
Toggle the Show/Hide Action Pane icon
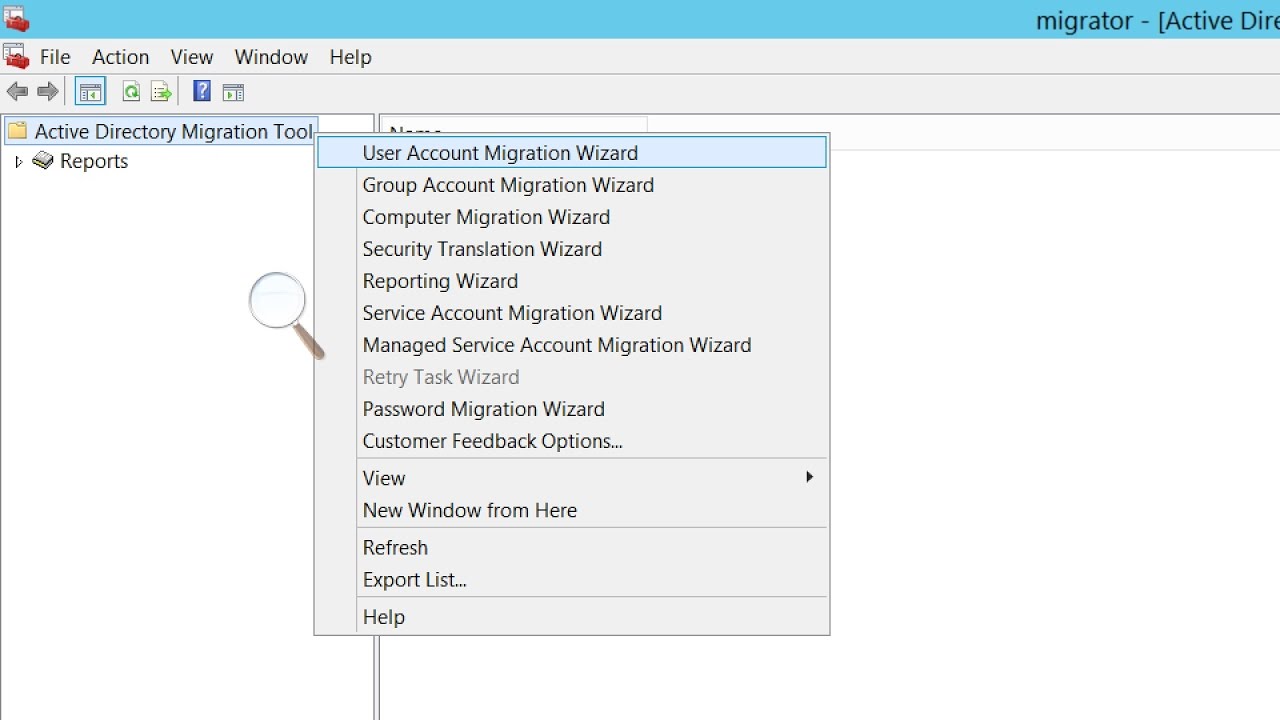point(233,92)
